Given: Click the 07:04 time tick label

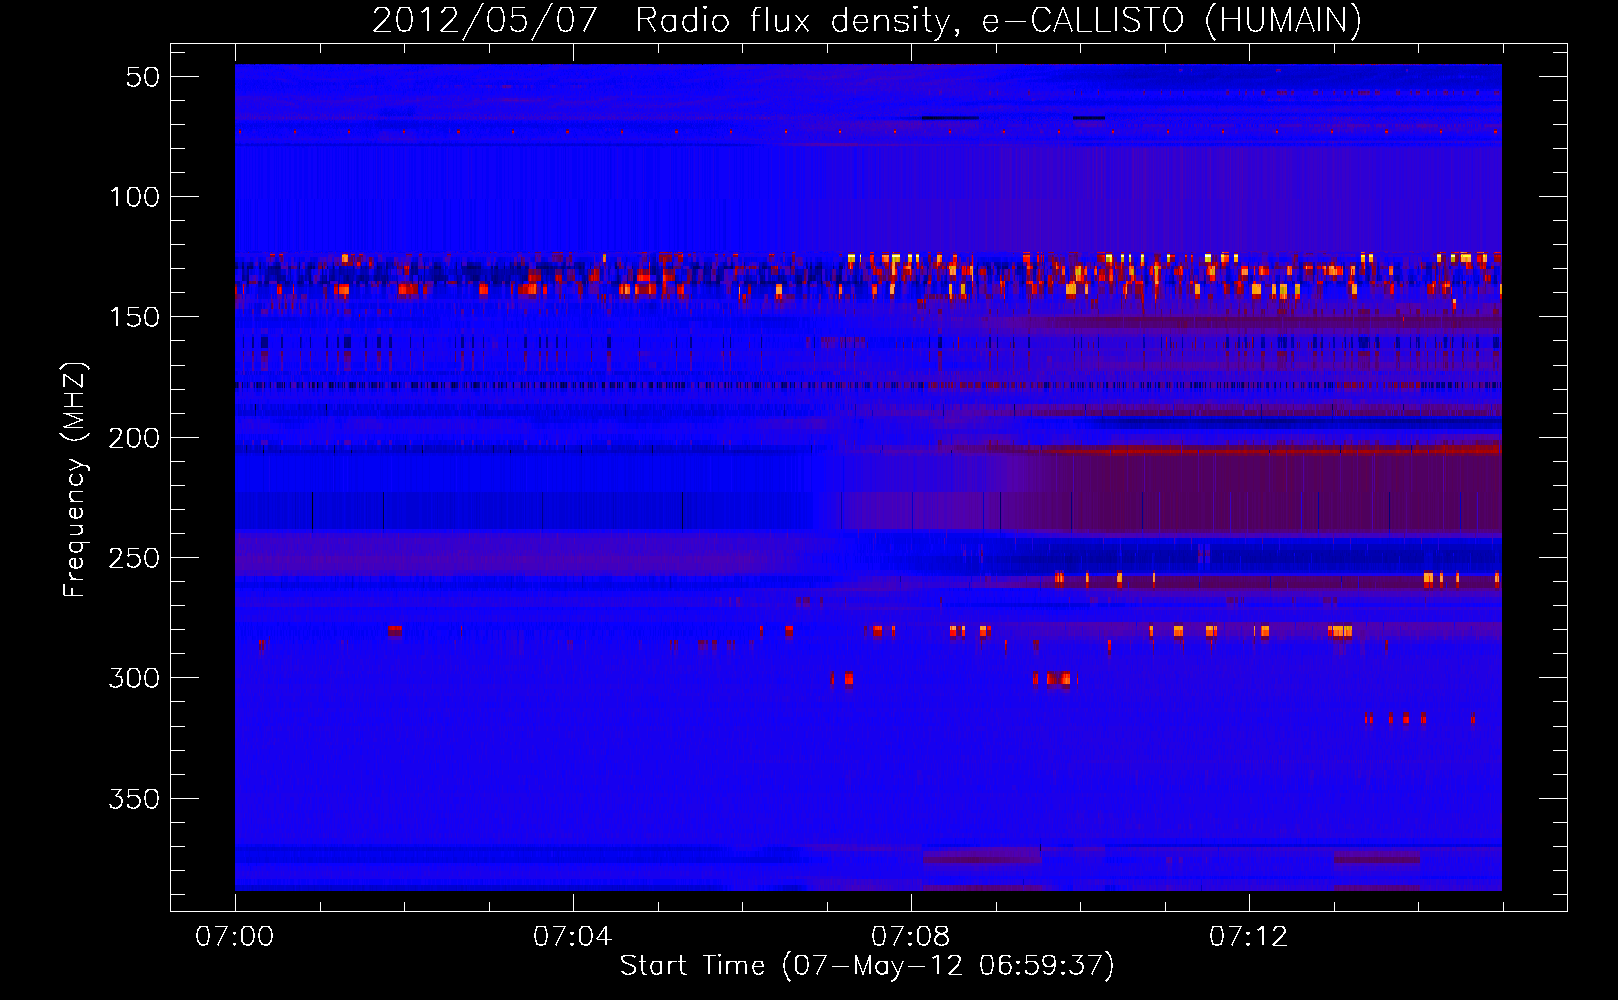Looking at the screenshot, I should [x=572, y=937].
